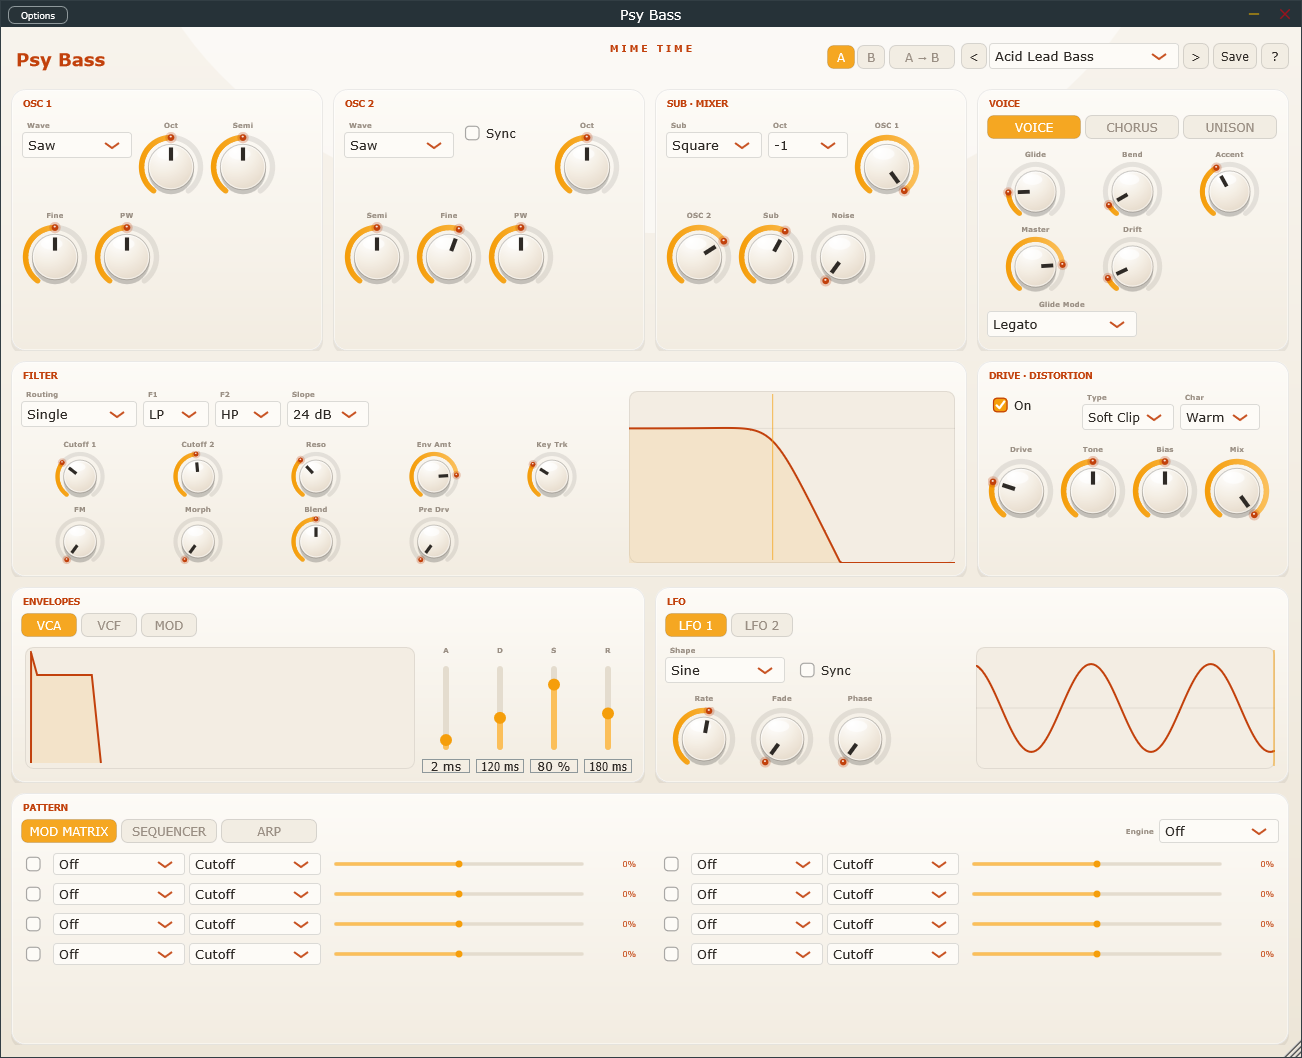Click the LFO Phase knob

click(860, 738)
